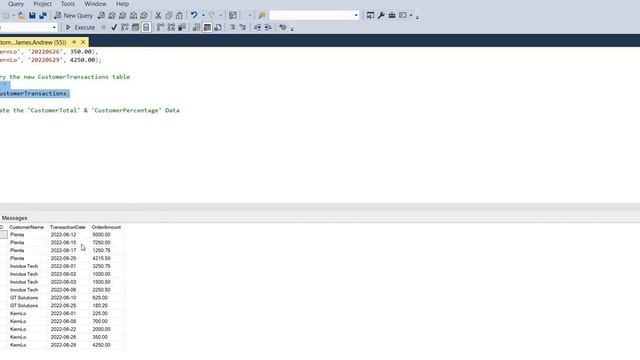Open the Query Options icon
Viewport: 640px width, 360px height.
coord(136,27)
